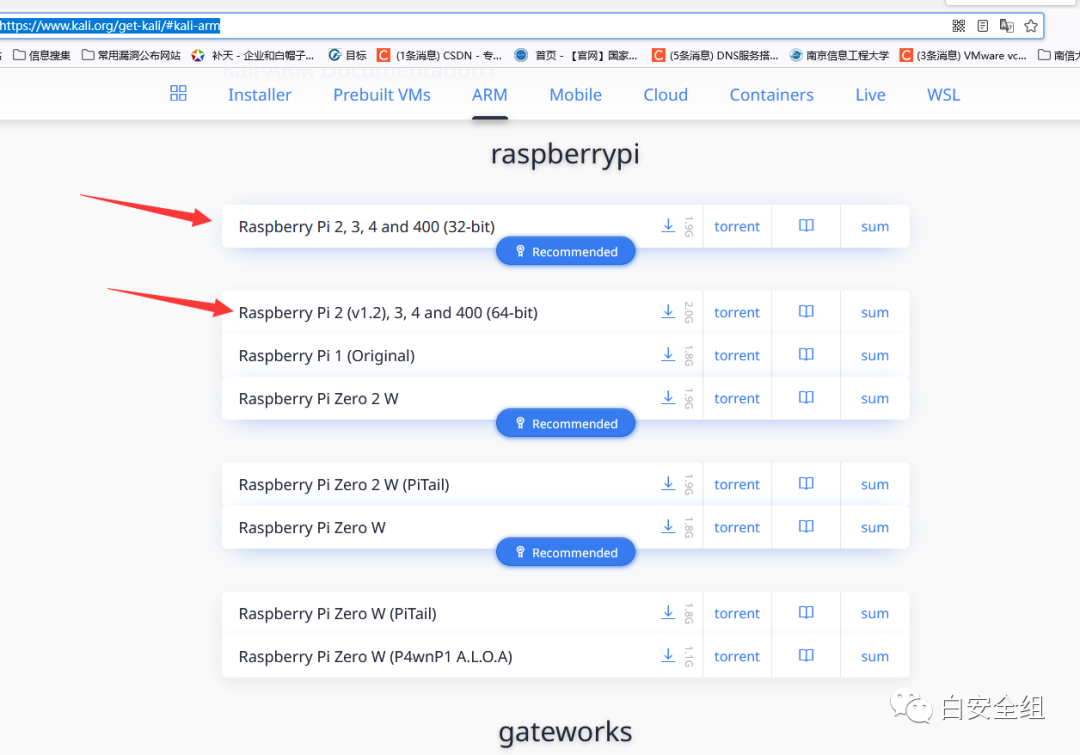Download Raspberry Pi 2, 3, 4 and 400 (32-bit) image
This screenshot has width=1080, height=755.
click(x=668, y=225)
